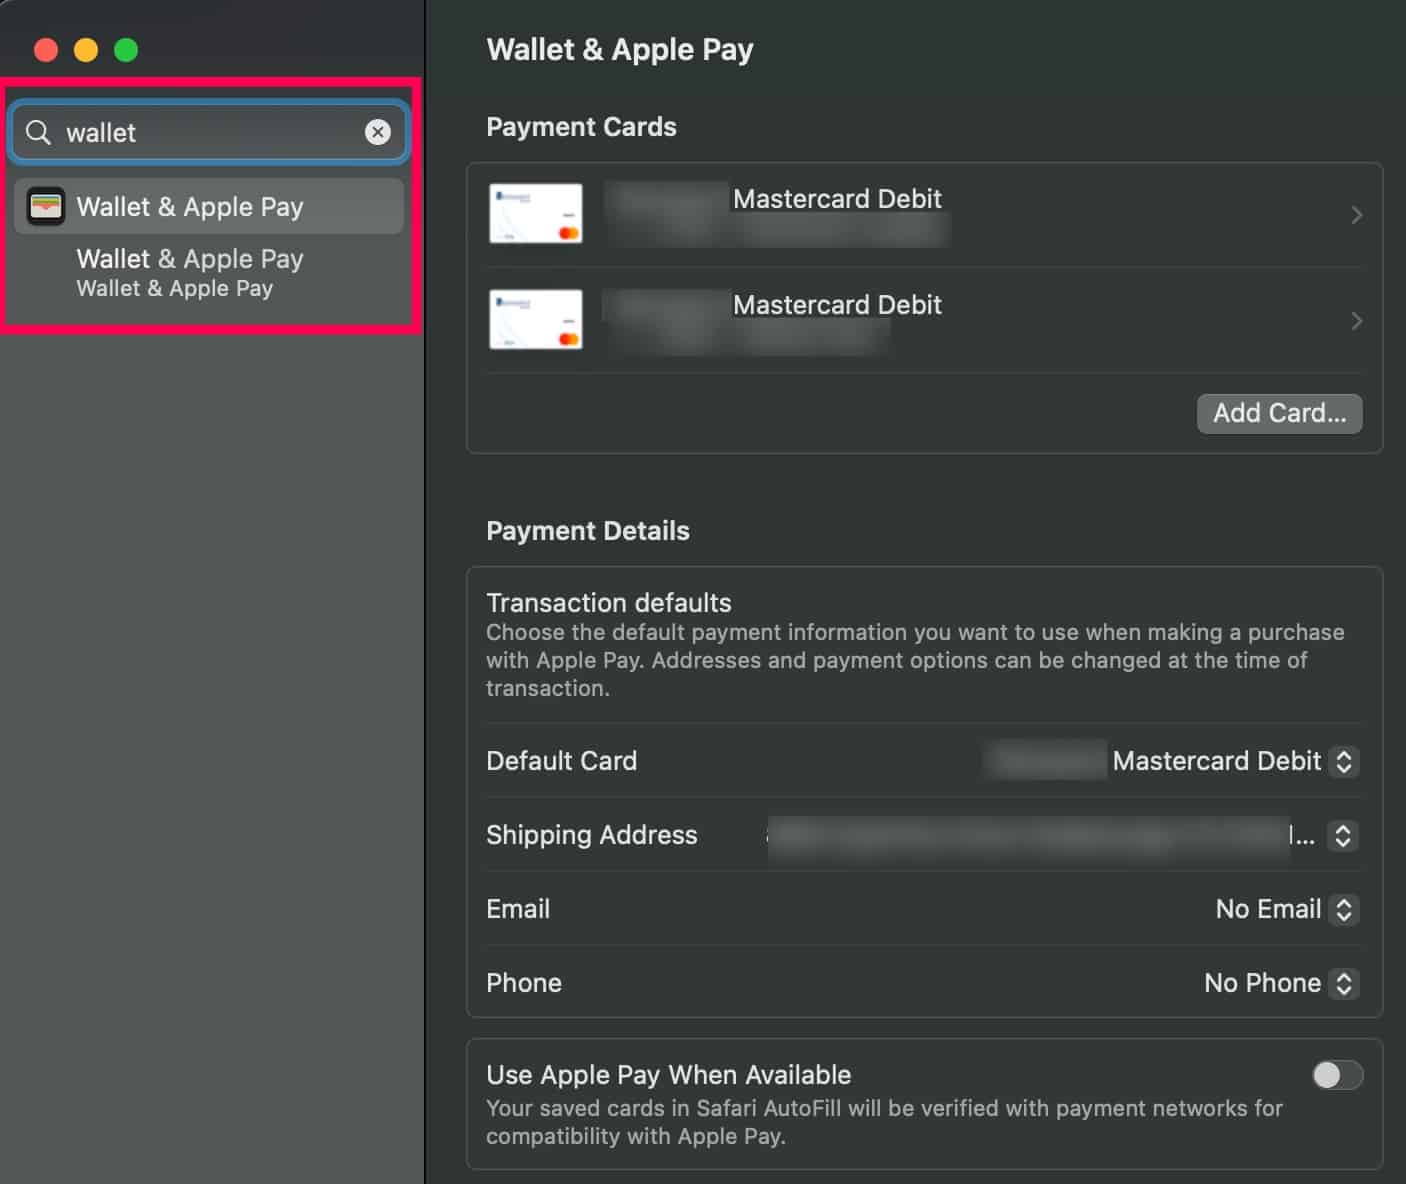
Task: Click the Transaction defaults title
Action: [608, 603]
